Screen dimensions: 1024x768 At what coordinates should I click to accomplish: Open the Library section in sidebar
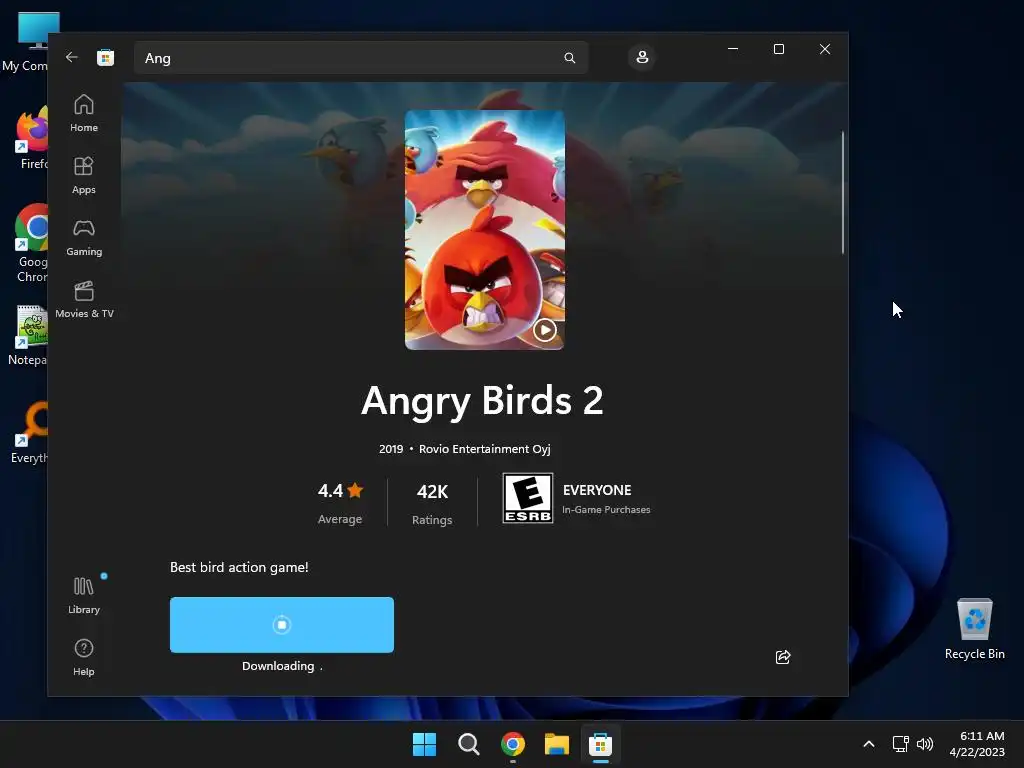click(x=84, y=596)
